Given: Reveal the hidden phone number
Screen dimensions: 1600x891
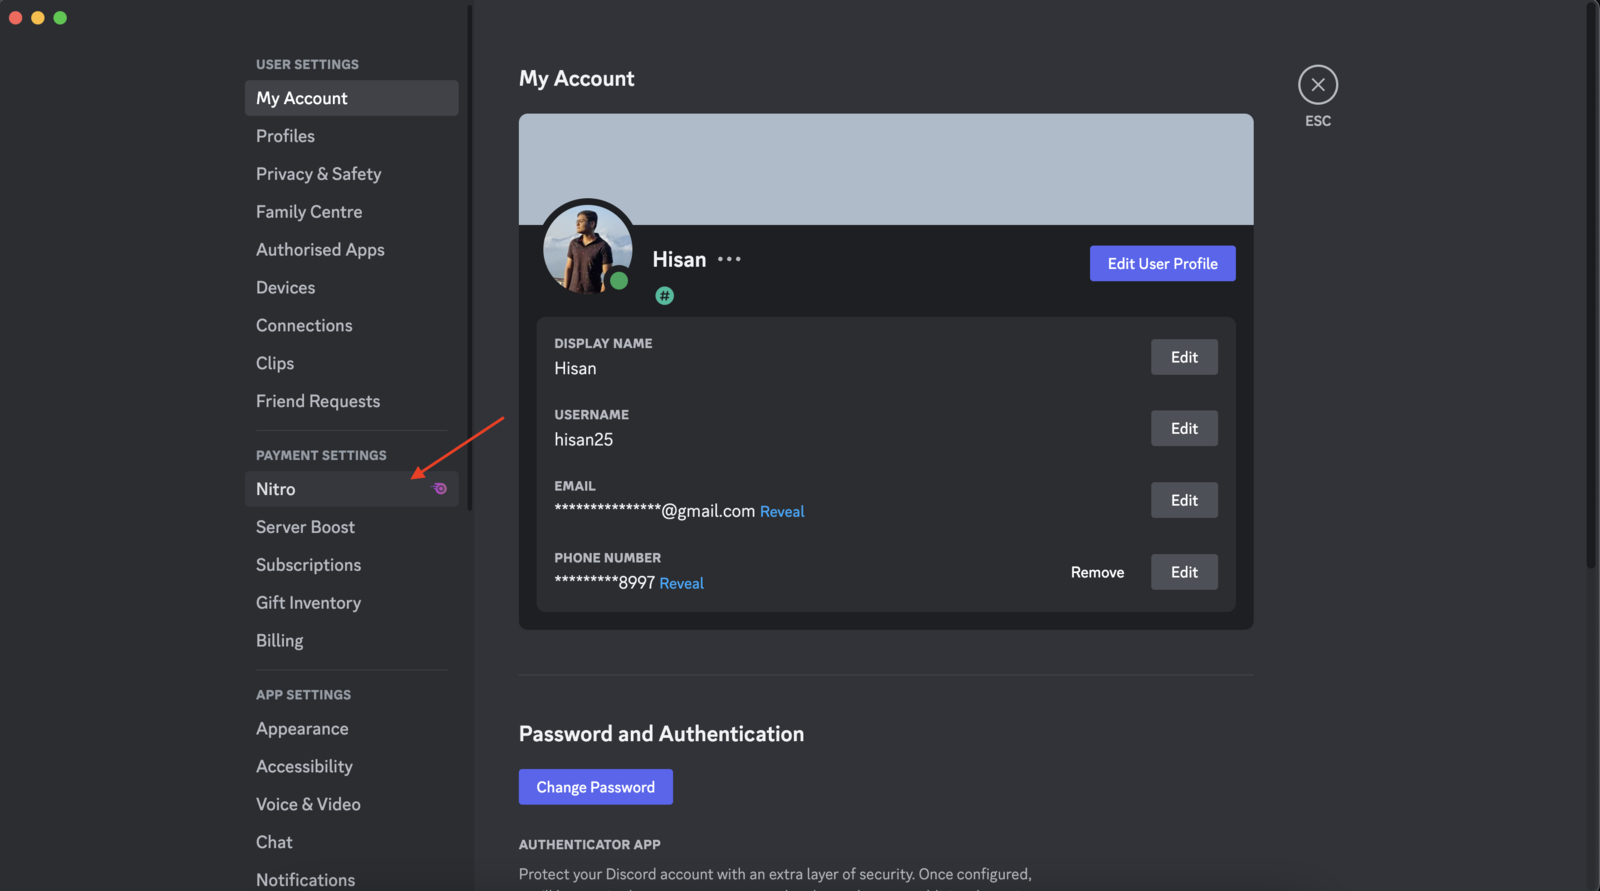Looking at the screenshot, I should point(681,584).
